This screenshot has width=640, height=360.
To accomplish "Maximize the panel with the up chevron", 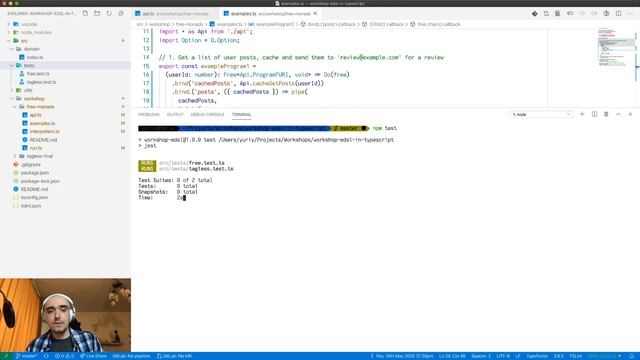I will tap(618, 114).
